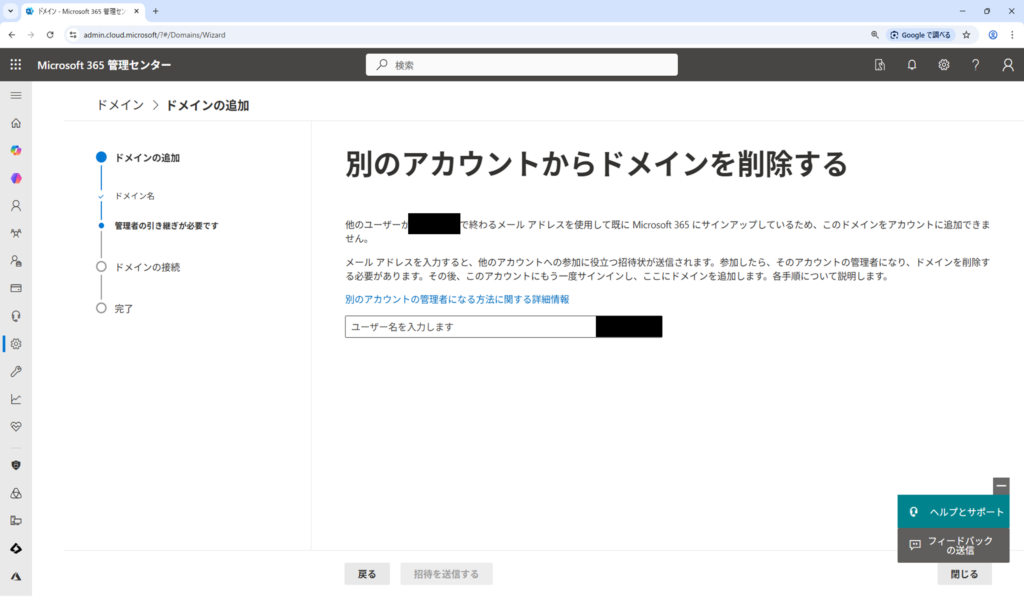This screenshot has width=1024, height=597.
Task: Open Users section person icon in sidebar
Action: (x=15, y=206)
